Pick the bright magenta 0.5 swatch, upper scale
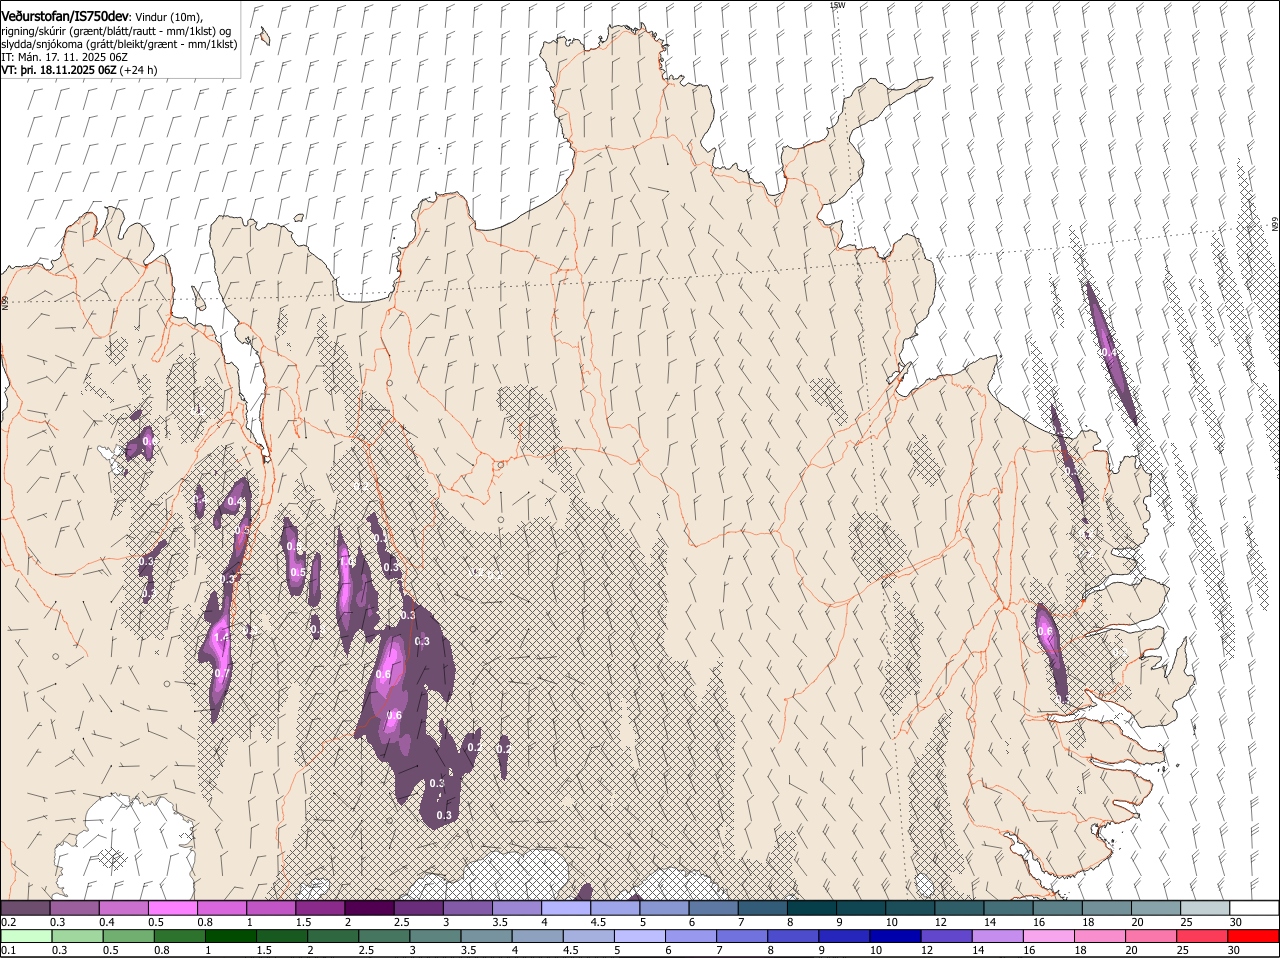This screenshot has height=958, width=1280. tap(172, 908)
